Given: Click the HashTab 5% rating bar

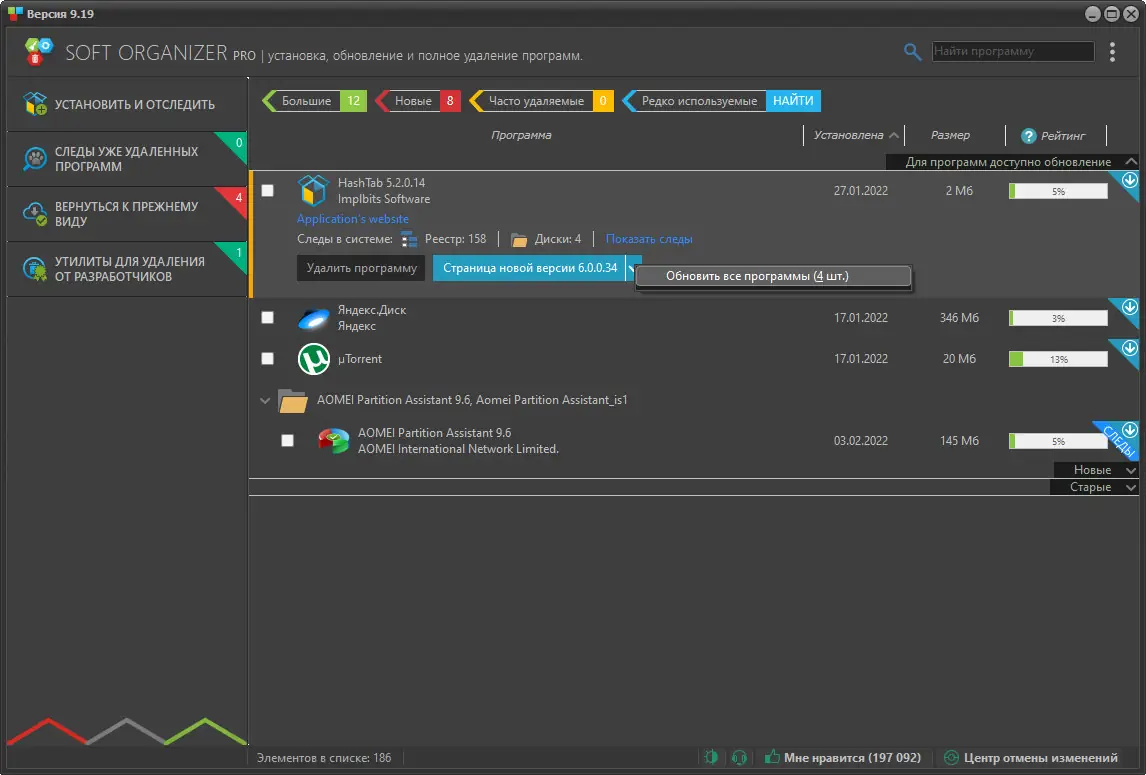Looking at the screenshot, I should click(x=1058, y=192).
